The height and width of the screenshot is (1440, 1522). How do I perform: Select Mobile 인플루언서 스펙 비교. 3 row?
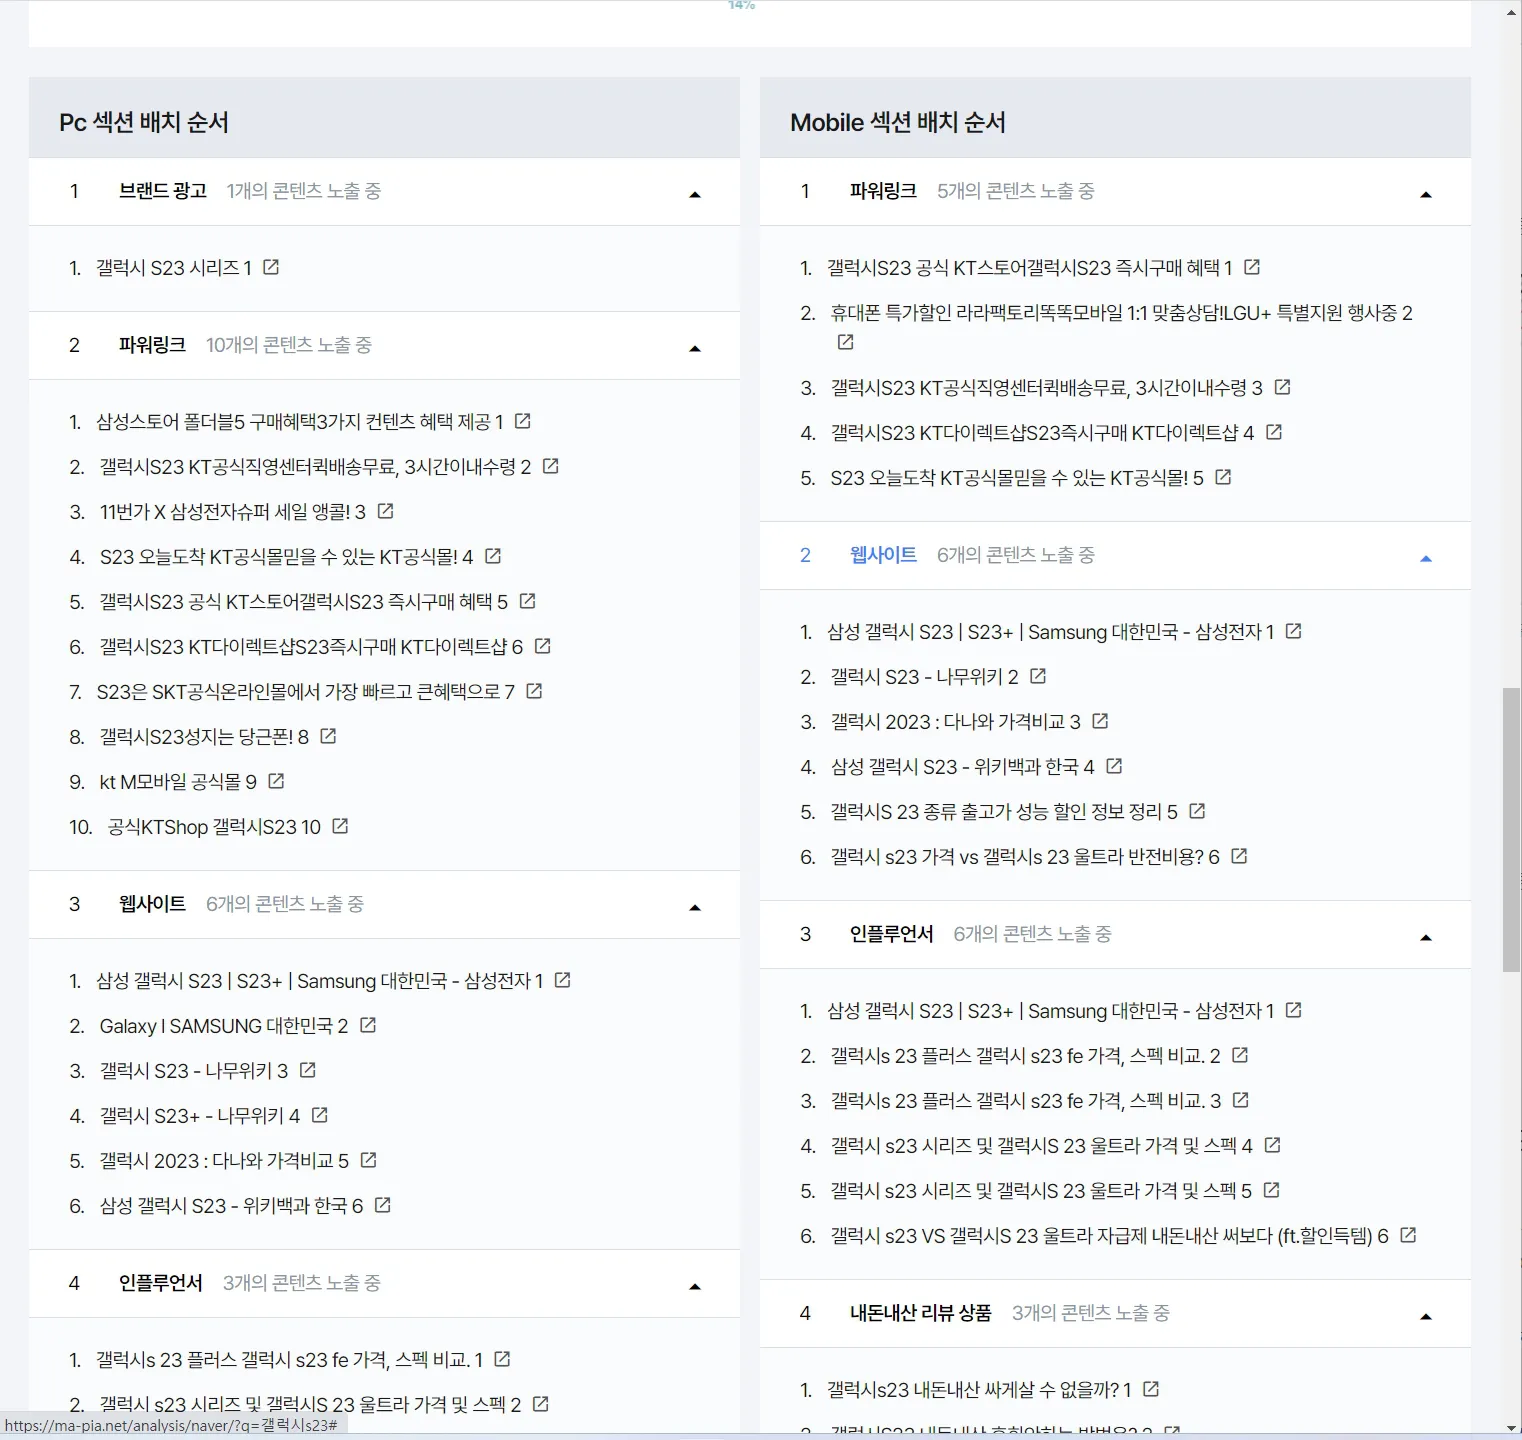(1025, 1100)
